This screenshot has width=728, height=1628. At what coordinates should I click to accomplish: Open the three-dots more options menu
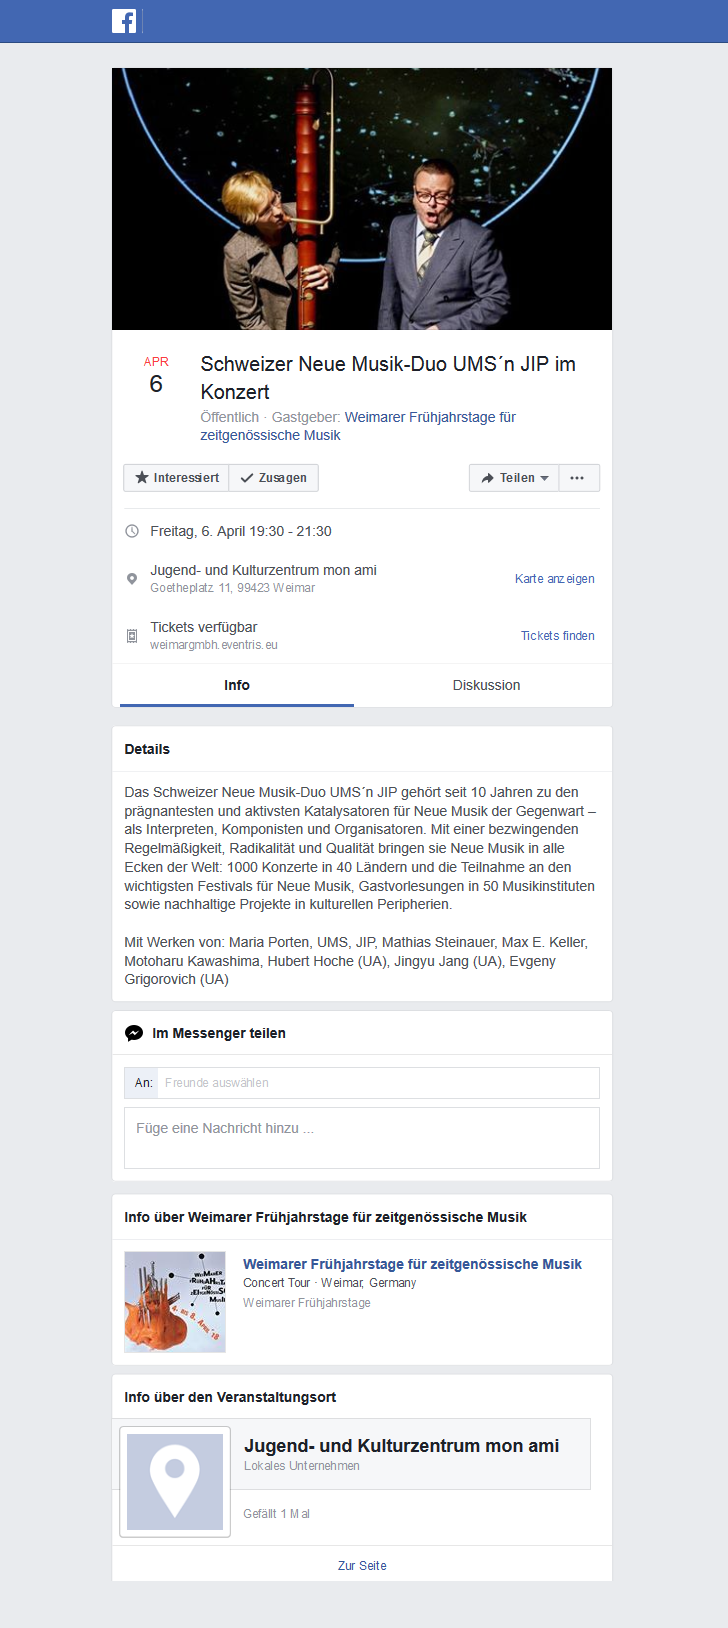click(579, 478)
